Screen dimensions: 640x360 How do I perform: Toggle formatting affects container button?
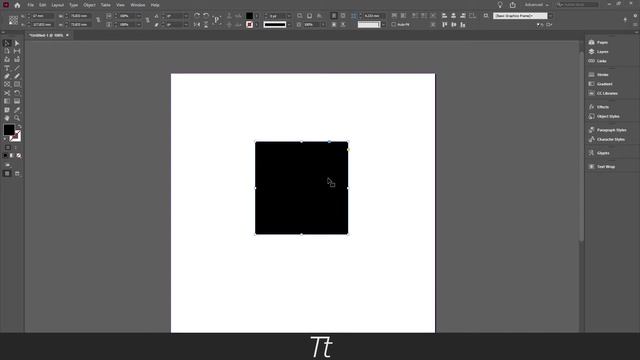pos(8,147)
